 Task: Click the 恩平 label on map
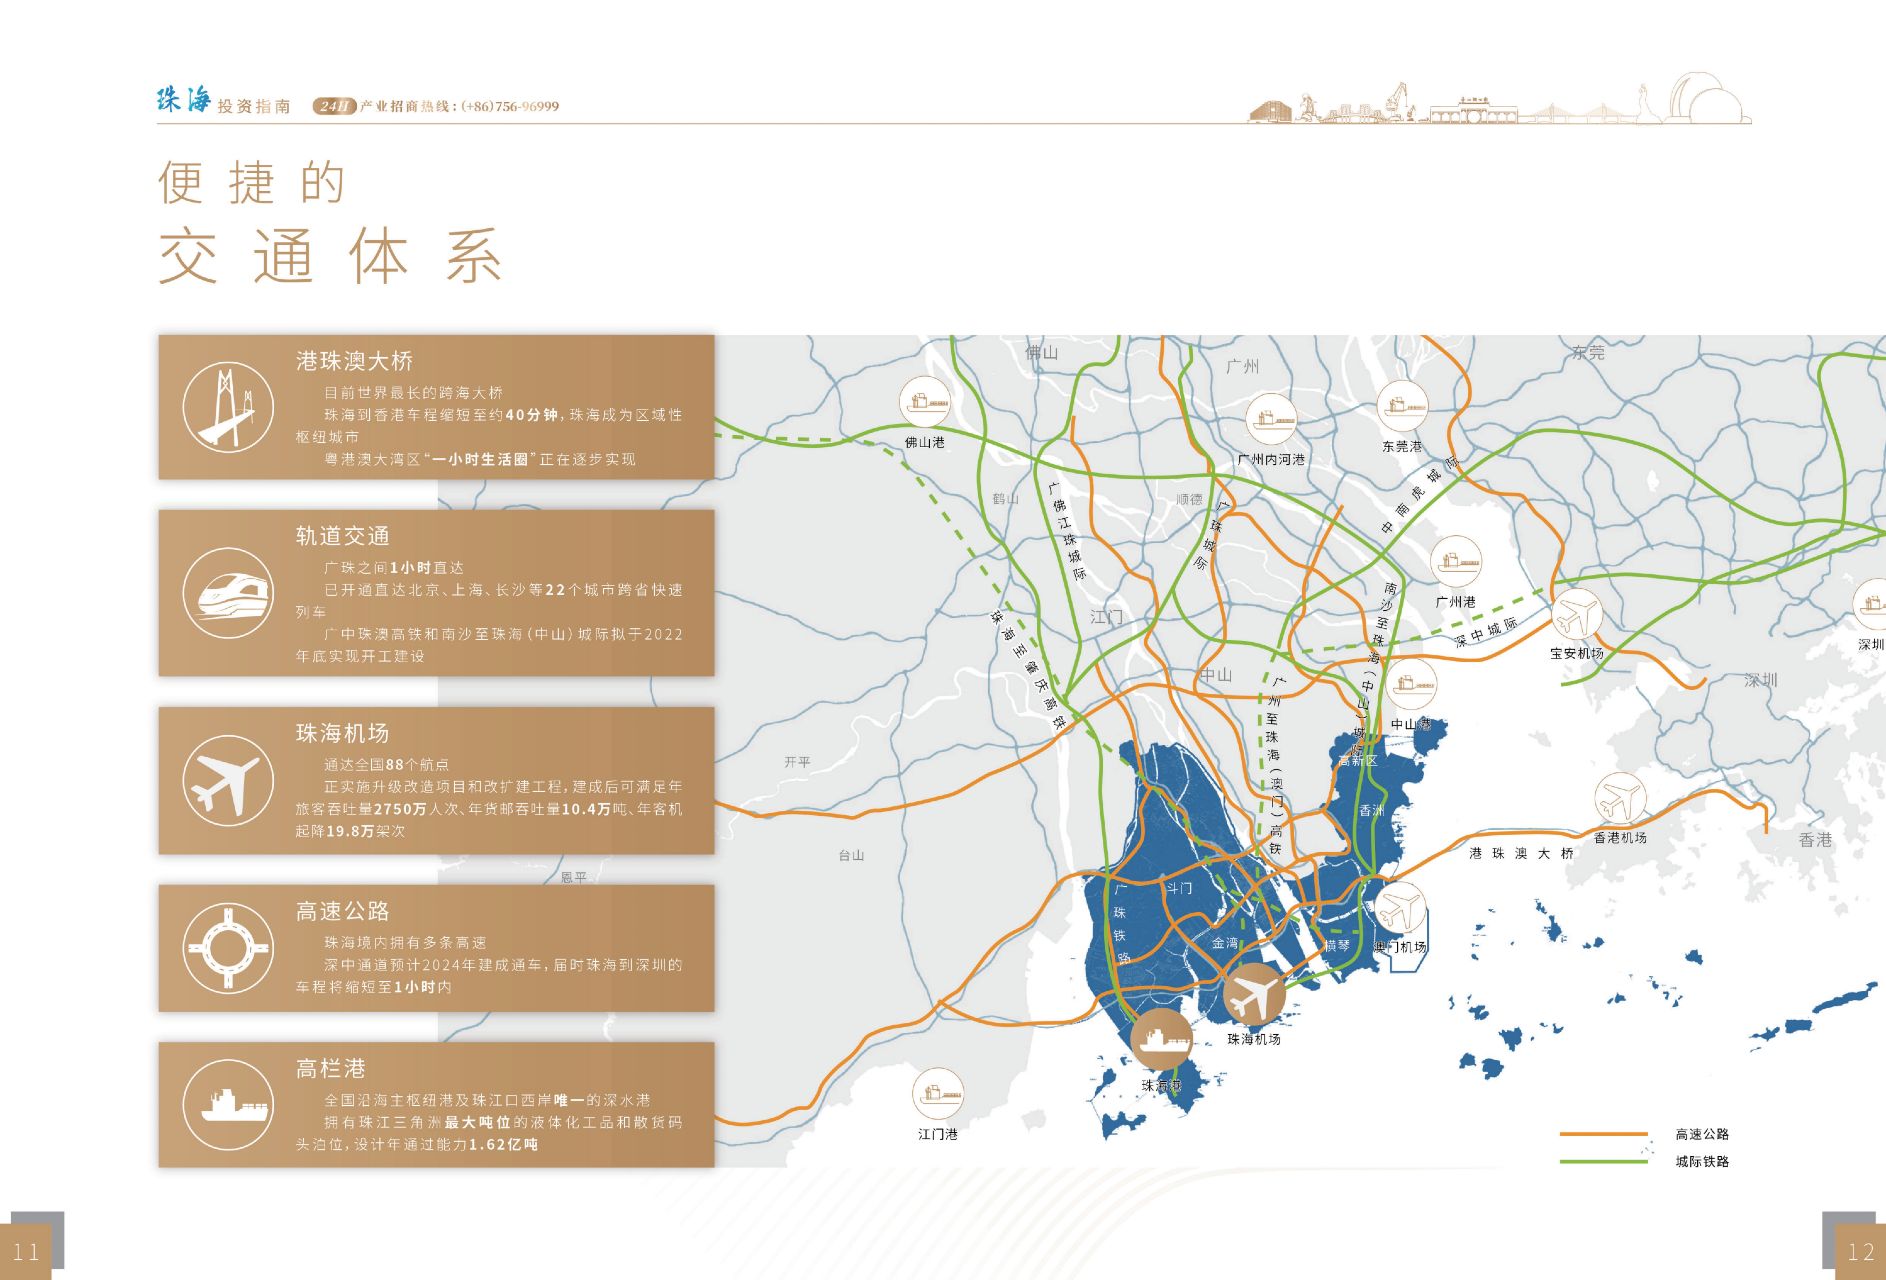tap(574, 877)
